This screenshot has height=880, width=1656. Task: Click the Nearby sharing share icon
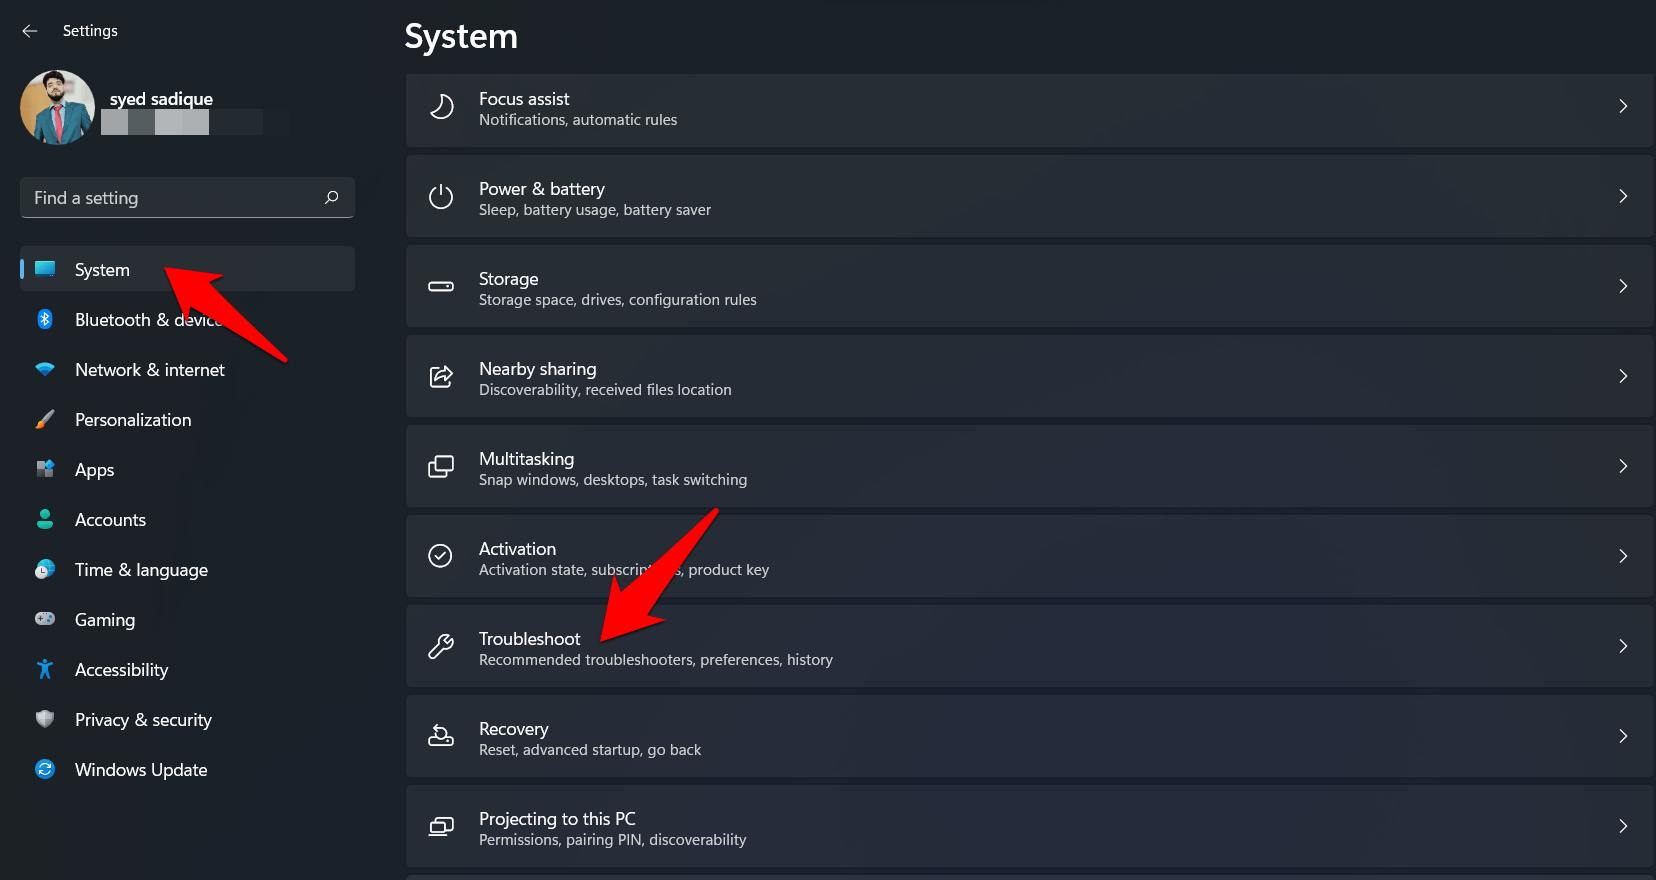[441, 377]
